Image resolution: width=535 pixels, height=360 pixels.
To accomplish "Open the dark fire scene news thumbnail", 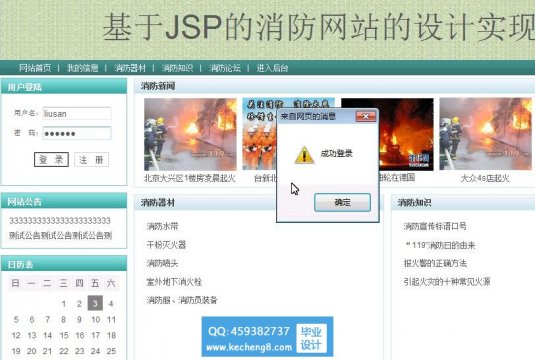I will pos(406,134).
